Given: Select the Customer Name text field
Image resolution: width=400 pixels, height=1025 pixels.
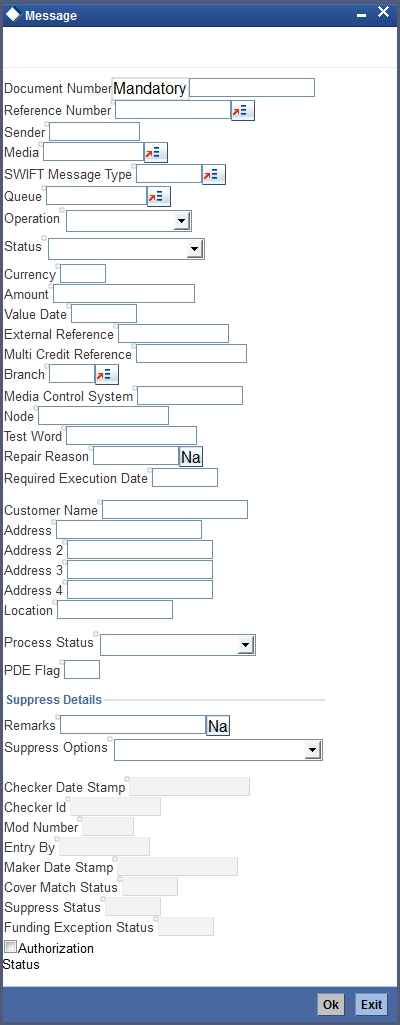Looking at the screenshot, I should [175, 510].
